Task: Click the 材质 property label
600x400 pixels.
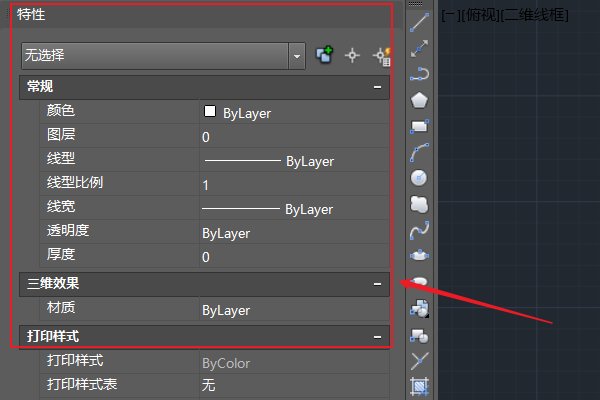Action: tap(60, 307)
